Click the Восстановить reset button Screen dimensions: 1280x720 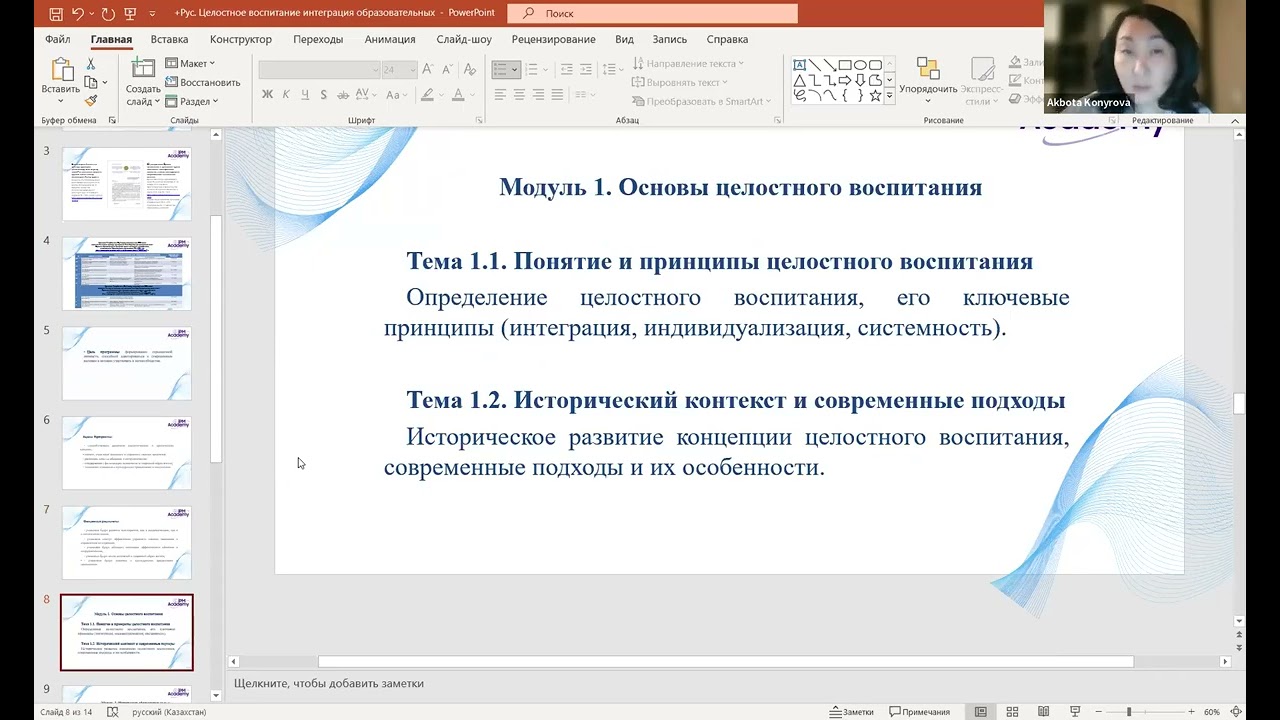203,82
